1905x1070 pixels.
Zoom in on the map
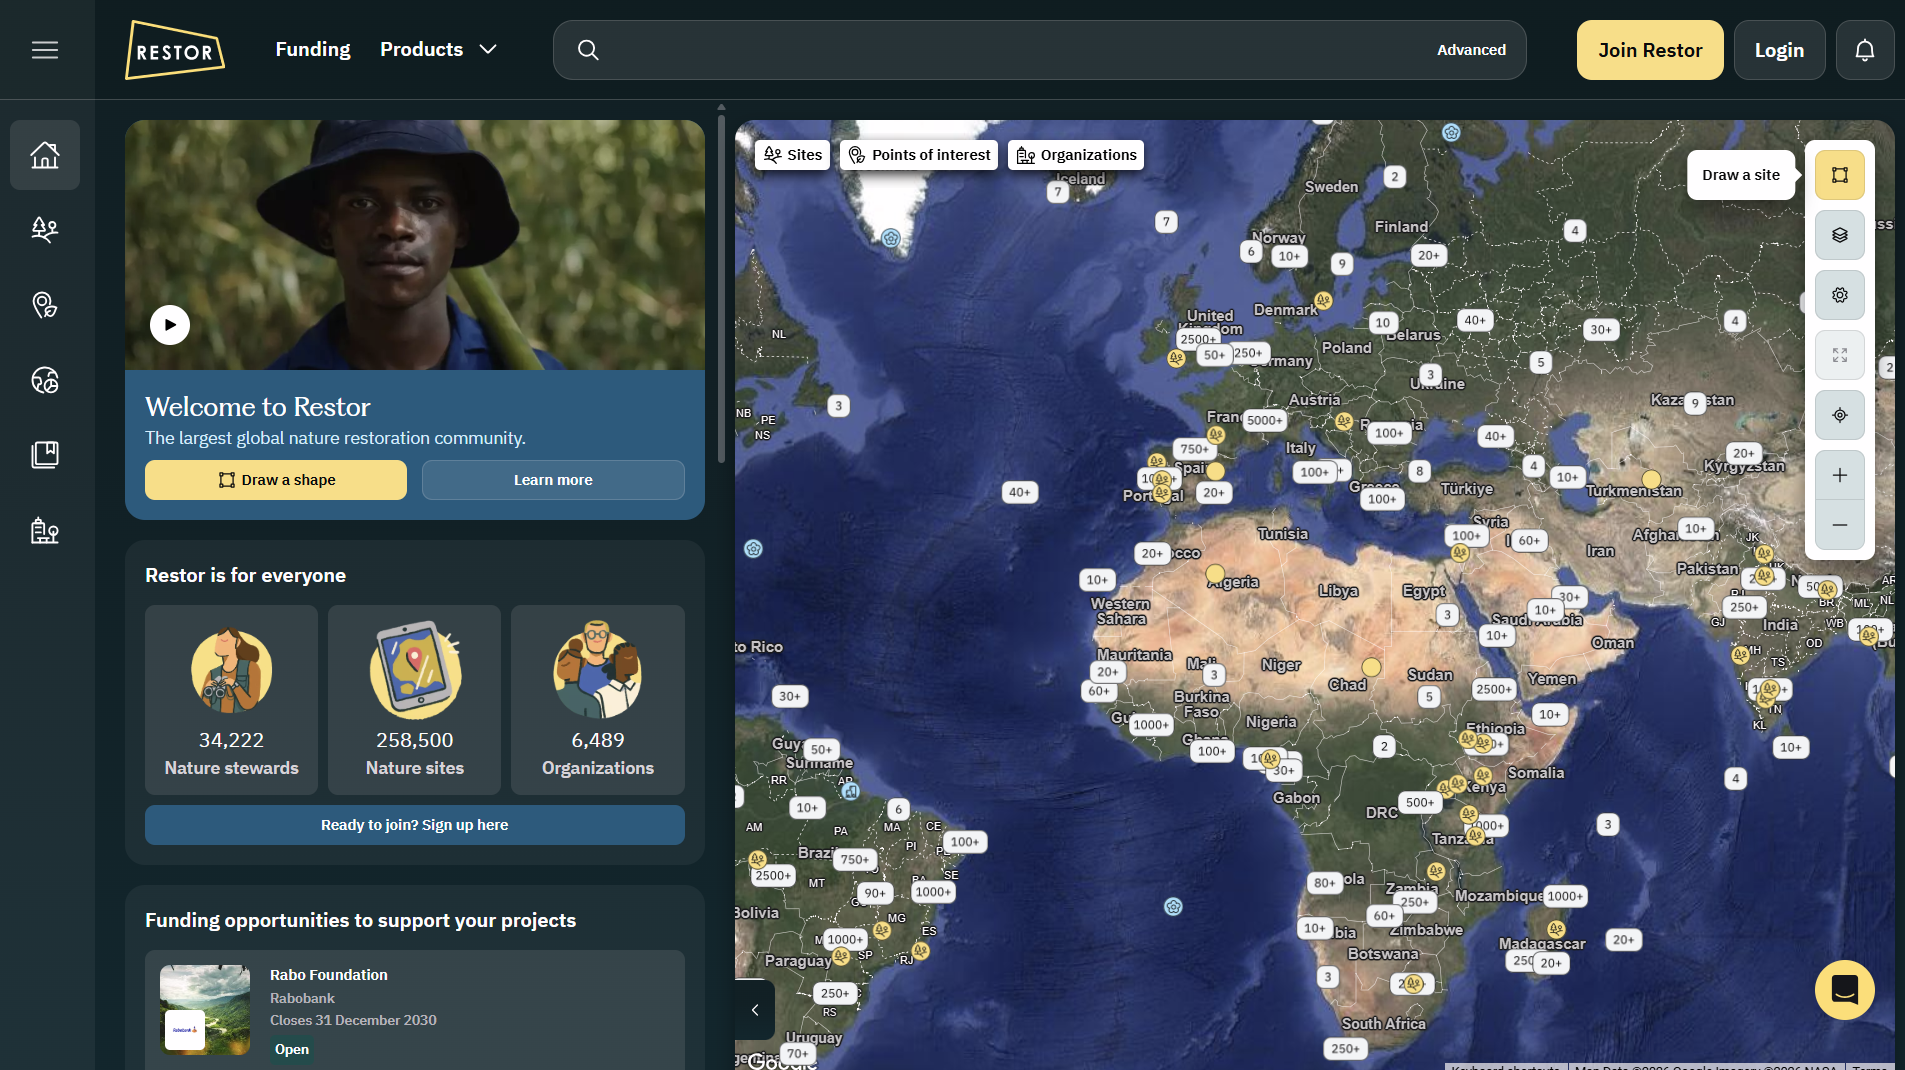(1839, 475)
